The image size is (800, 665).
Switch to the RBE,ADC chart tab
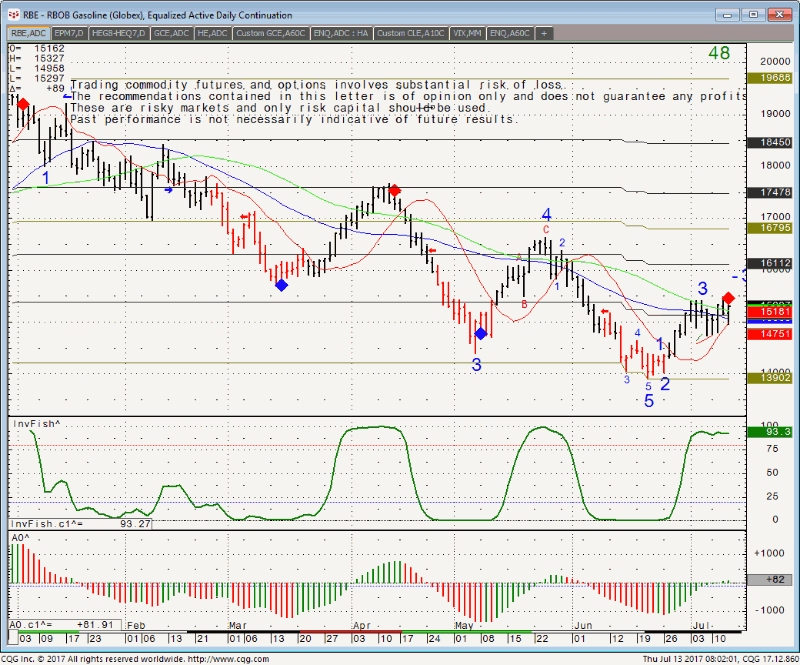pos(29,33)
